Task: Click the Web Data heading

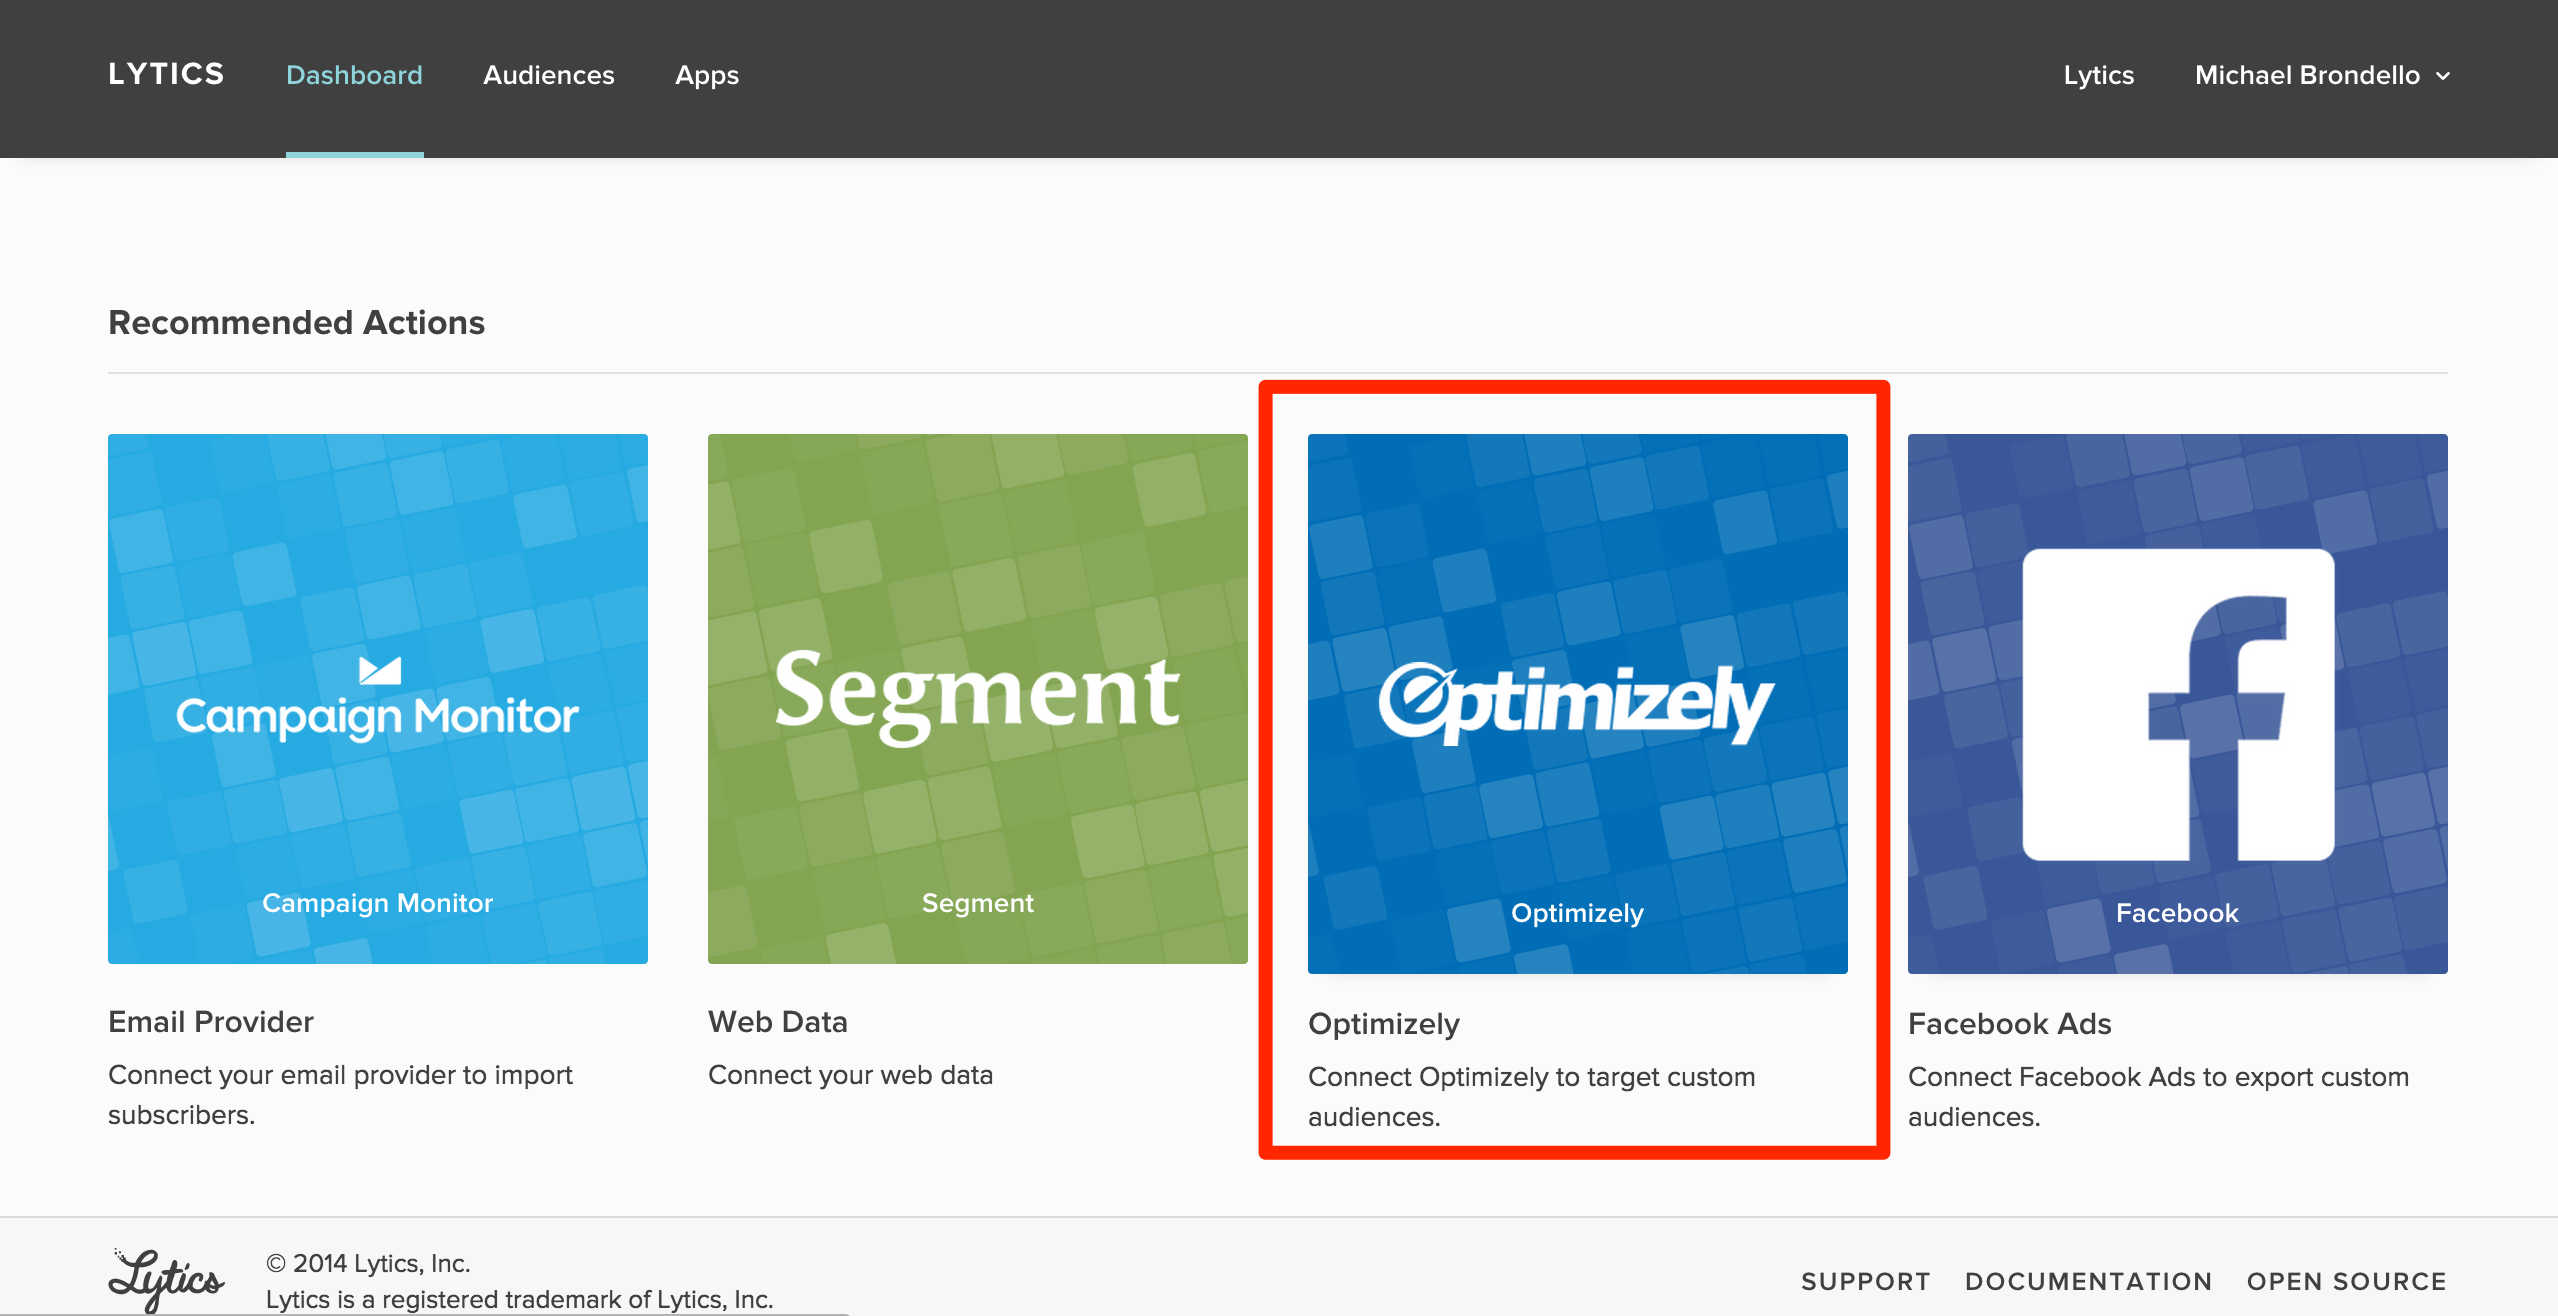Action: pos(777,1021)
